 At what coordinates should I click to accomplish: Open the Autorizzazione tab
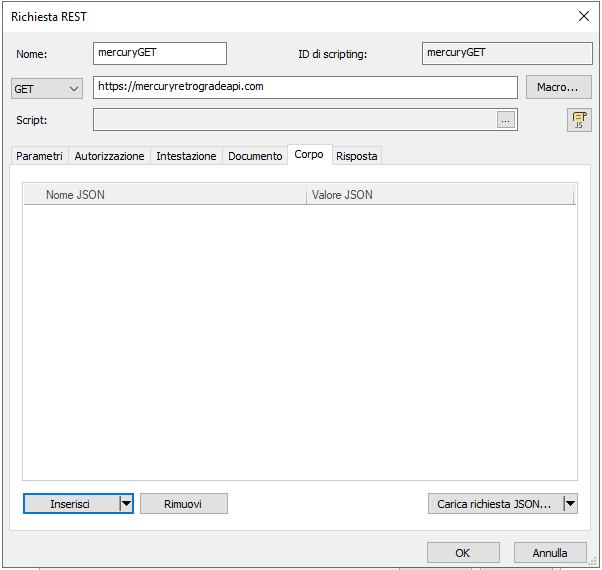pyautogui.click(x=109, y=157)
